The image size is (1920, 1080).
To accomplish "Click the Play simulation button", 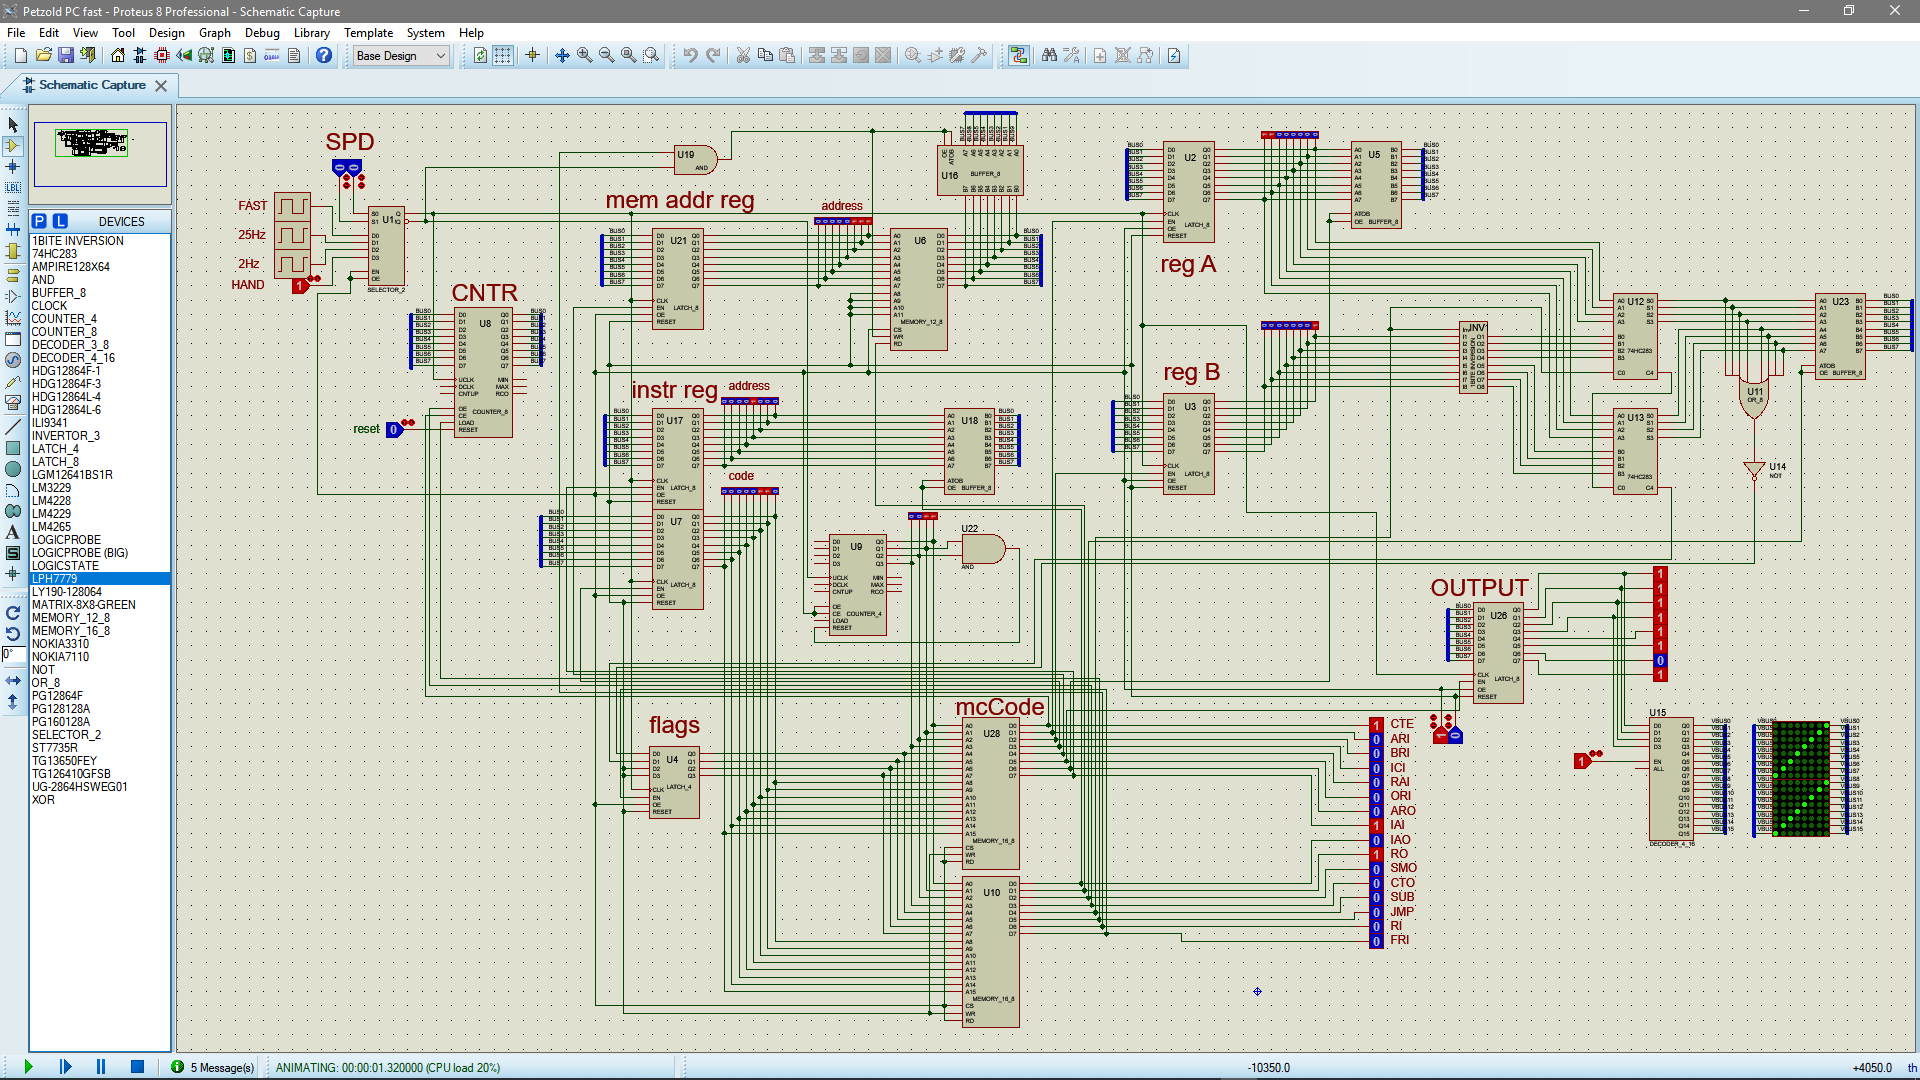I will (28, 1067).
